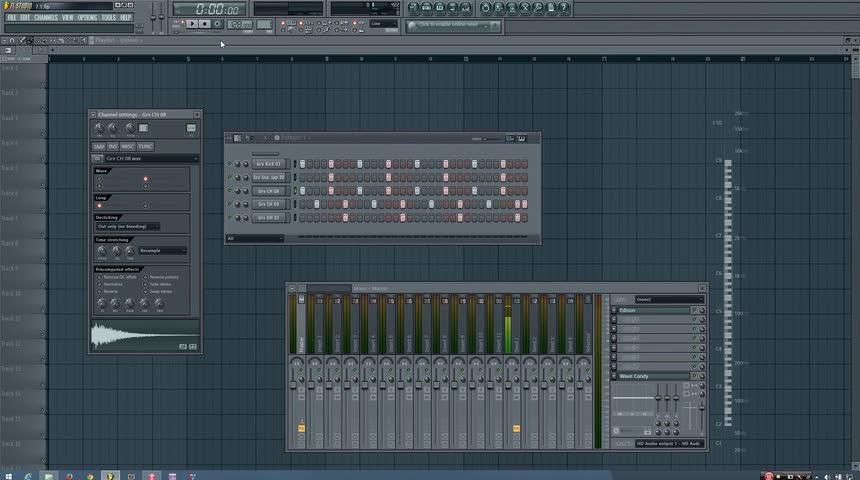
Task: Open the Resample time stretching dropdown
Action: [162, 250]
